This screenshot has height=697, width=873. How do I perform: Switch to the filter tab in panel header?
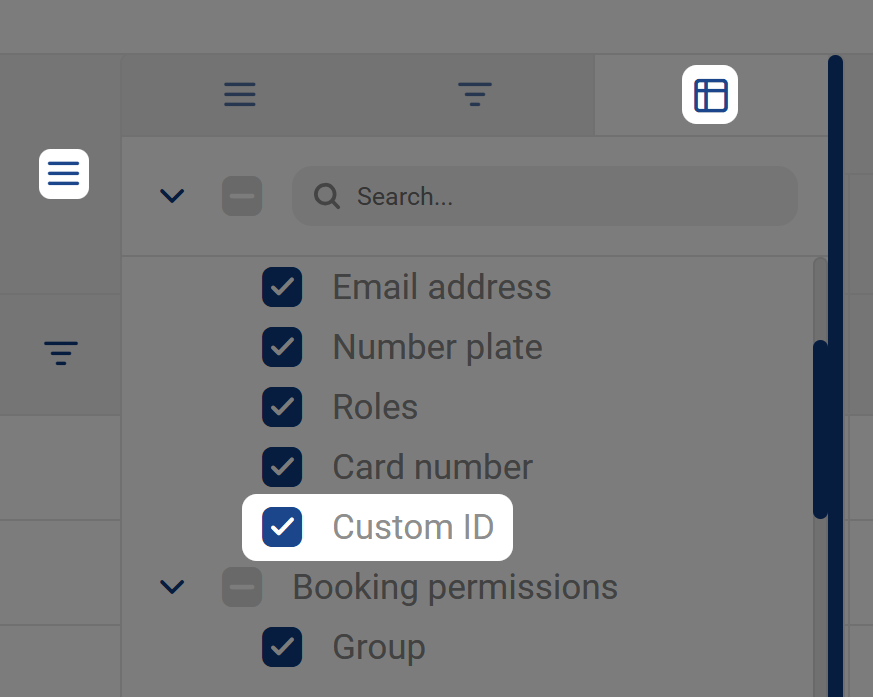[474, 94]
